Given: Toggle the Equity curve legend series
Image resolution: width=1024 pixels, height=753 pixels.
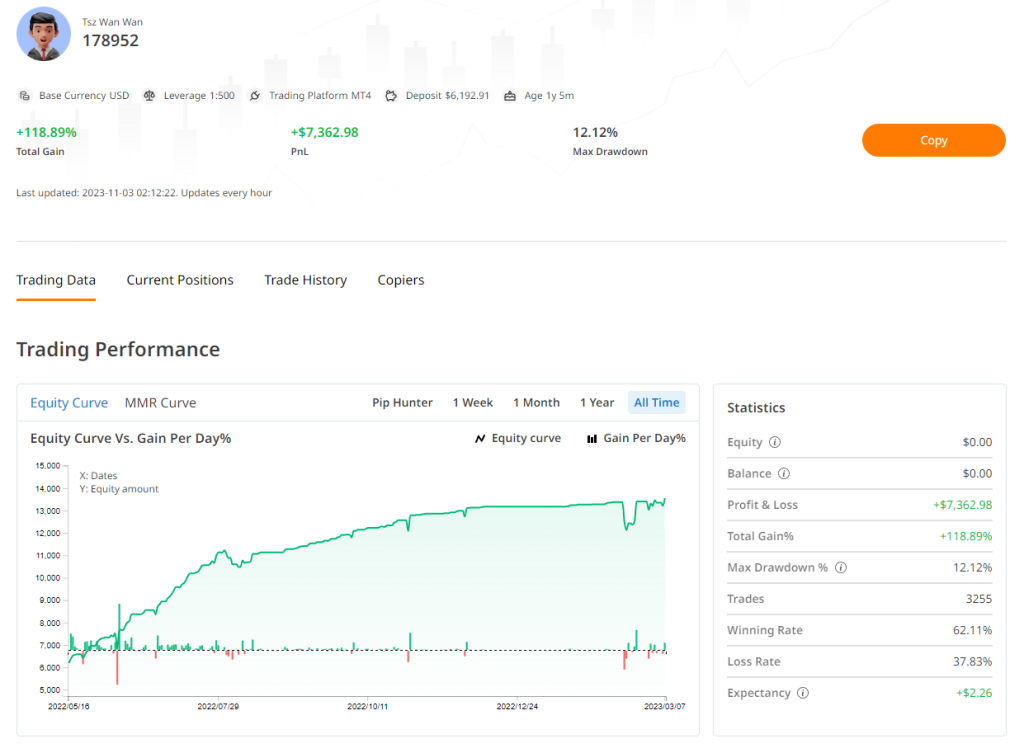Looking at the screenshot, I should [x=517, y=438].
